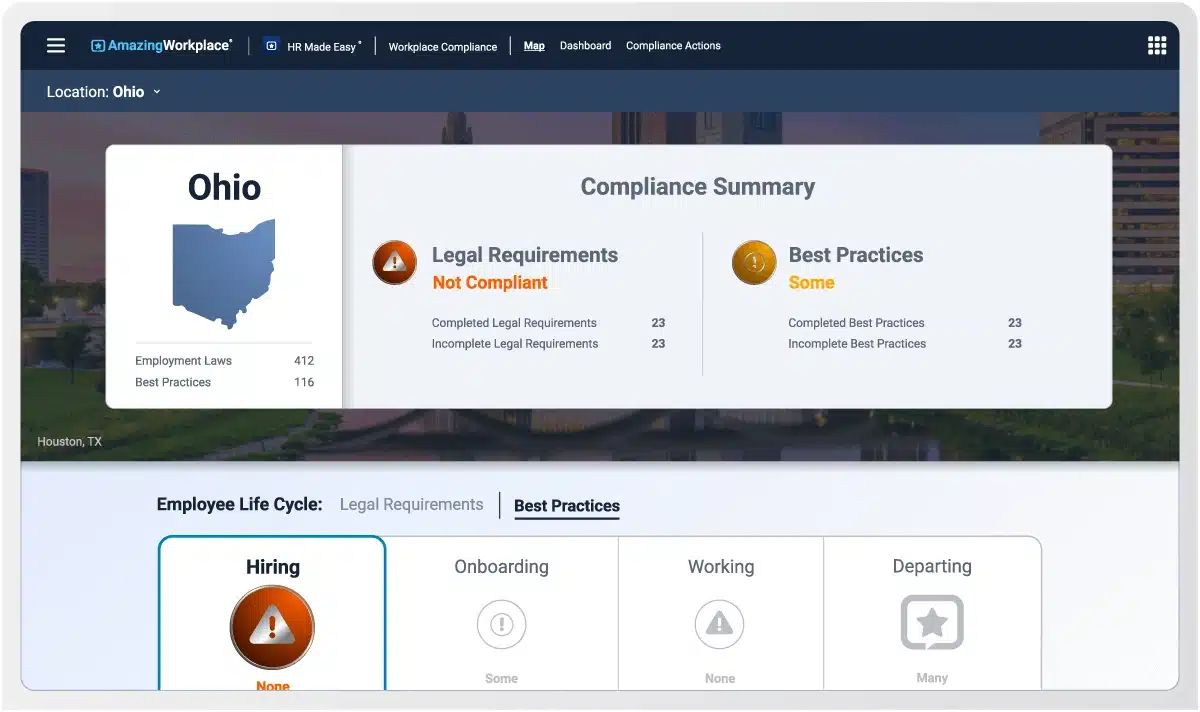1200x712 pixels.
Task: Expand the Location: Ohio dropdown
Action: [x=104, y=92]
